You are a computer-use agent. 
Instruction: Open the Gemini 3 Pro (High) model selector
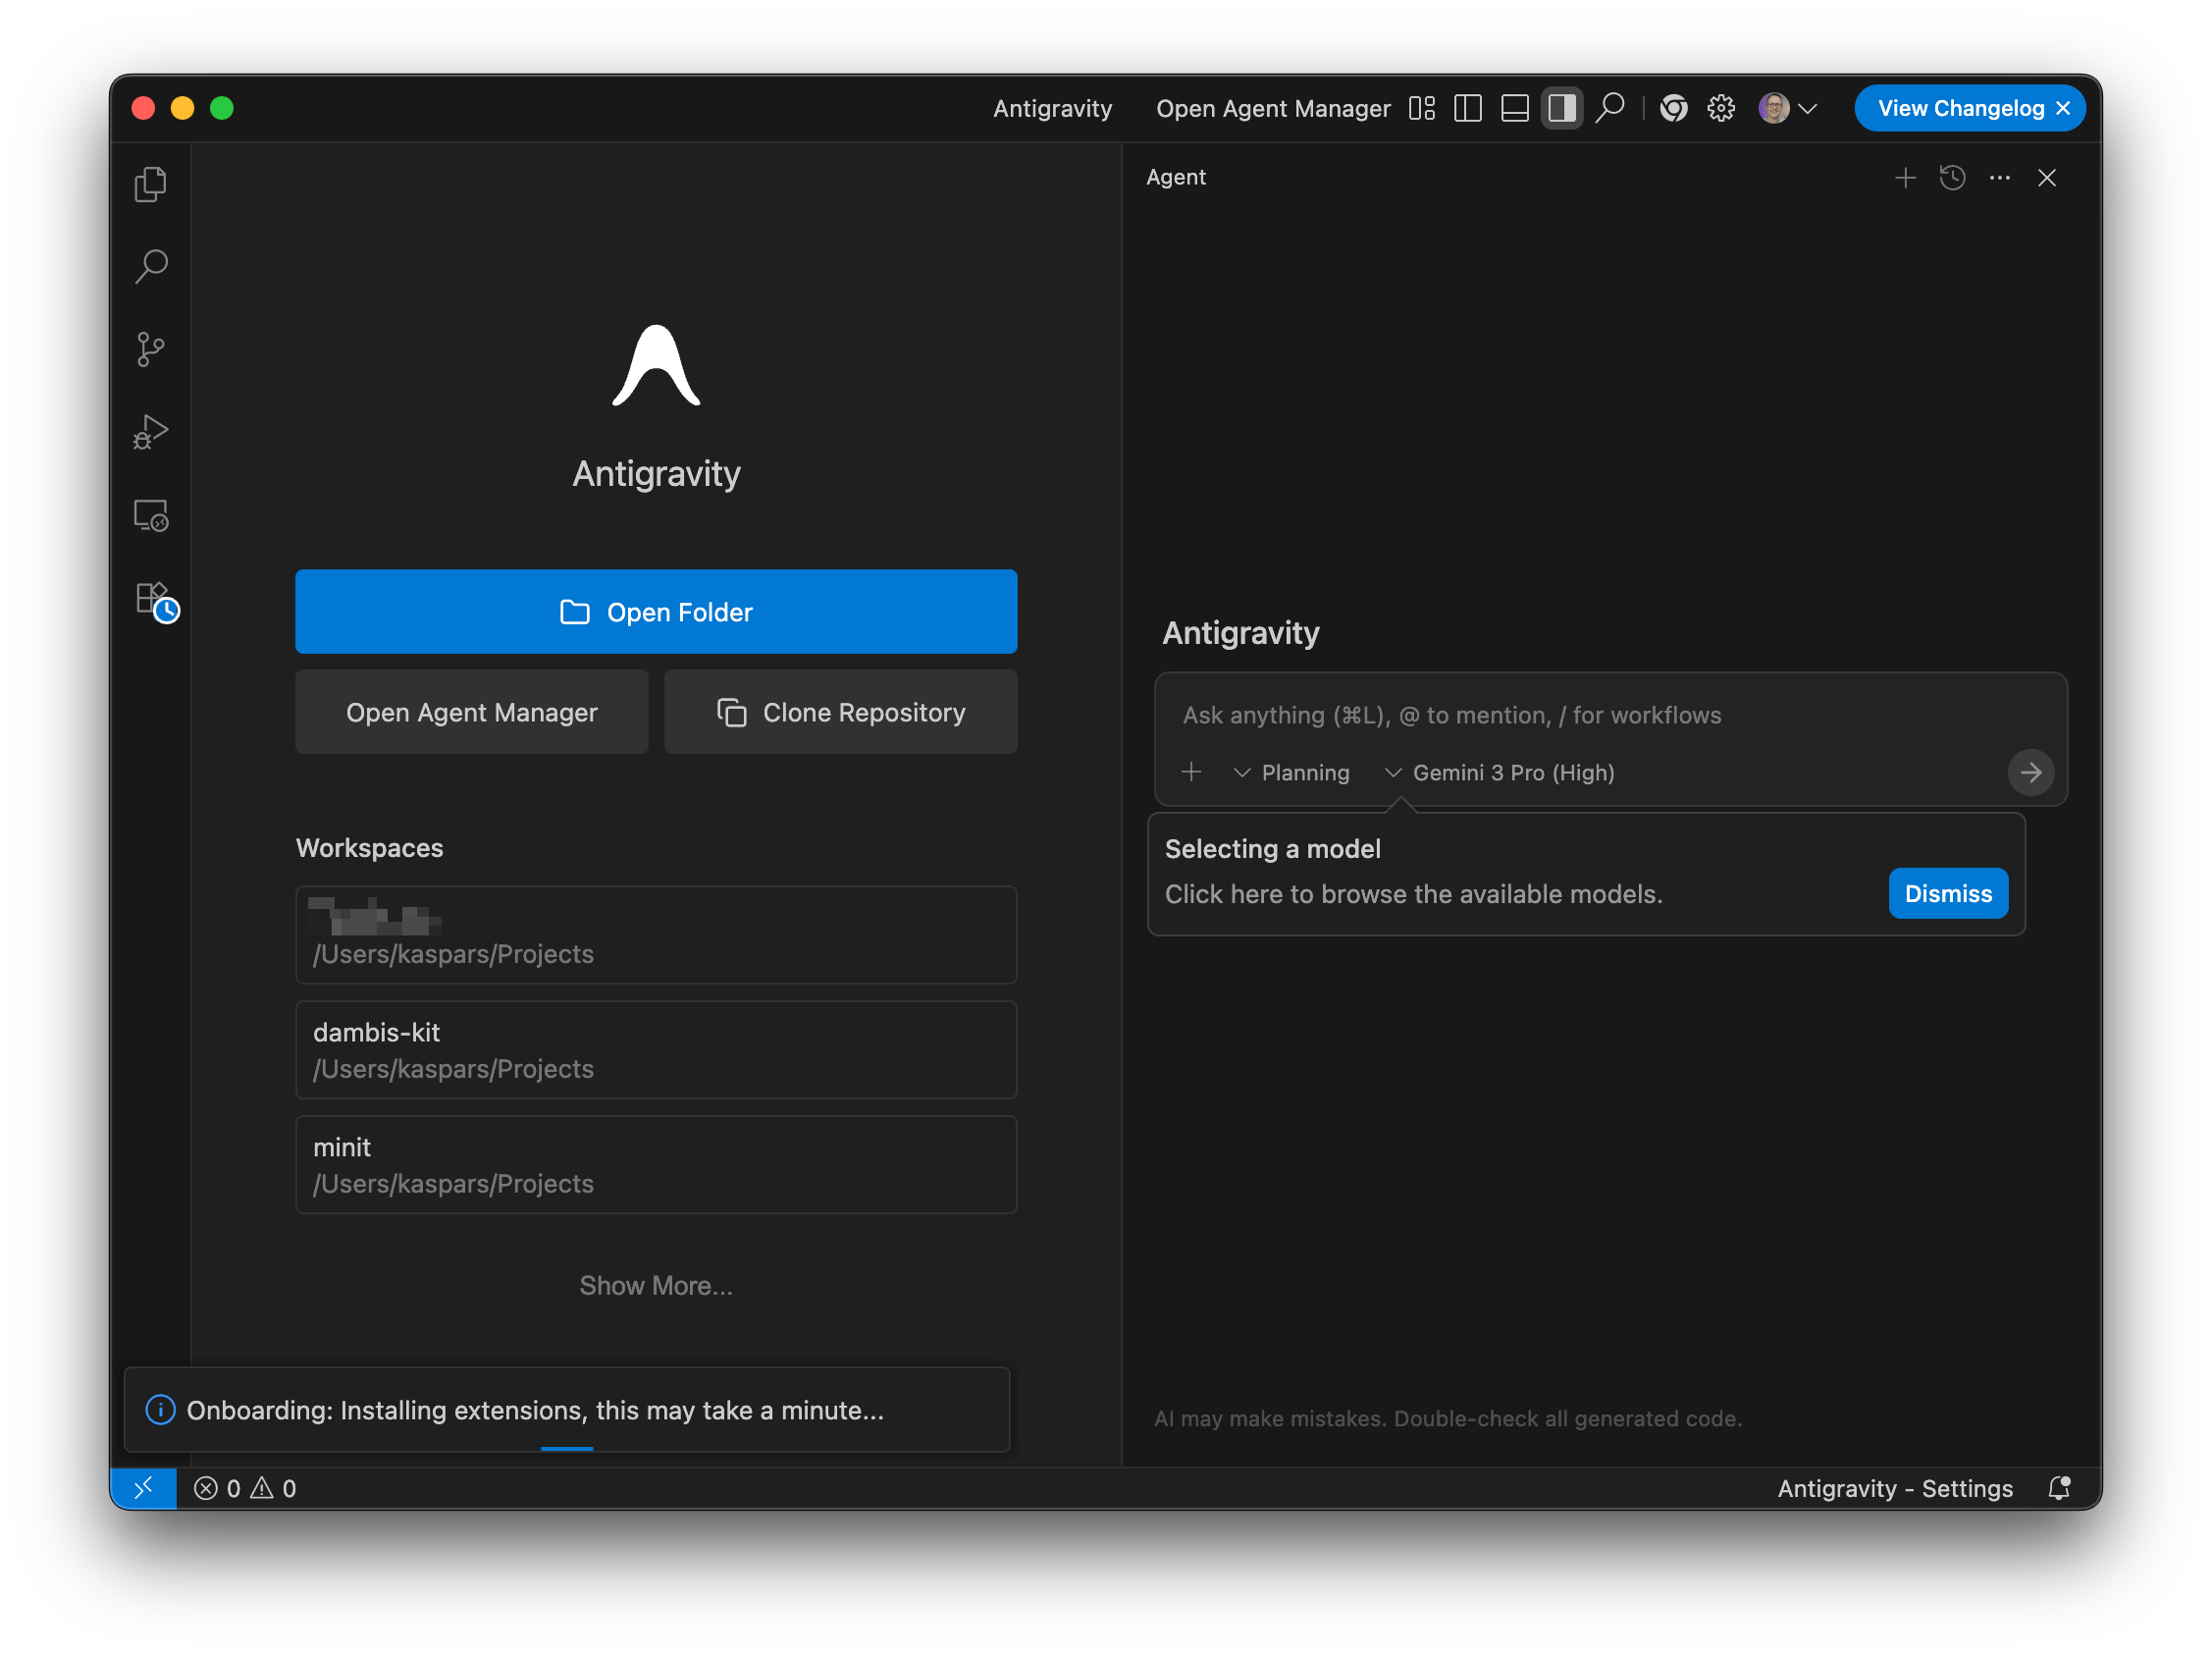1500,772
